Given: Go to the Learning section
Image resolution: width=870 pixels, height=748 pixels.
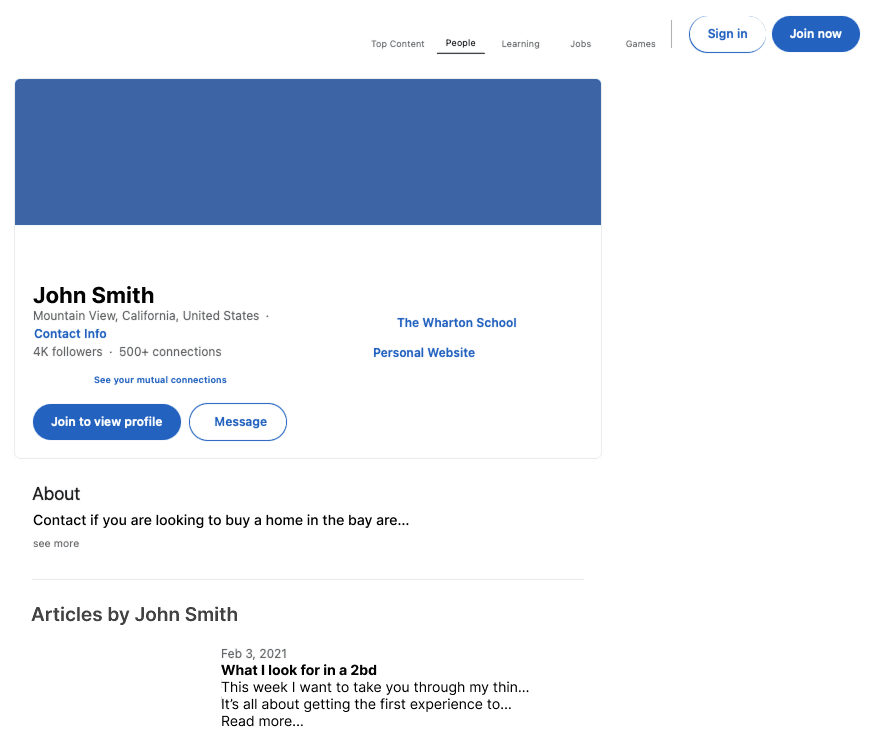Looking at the screenshot, I should pyautogui.click(x=520, y=44).
